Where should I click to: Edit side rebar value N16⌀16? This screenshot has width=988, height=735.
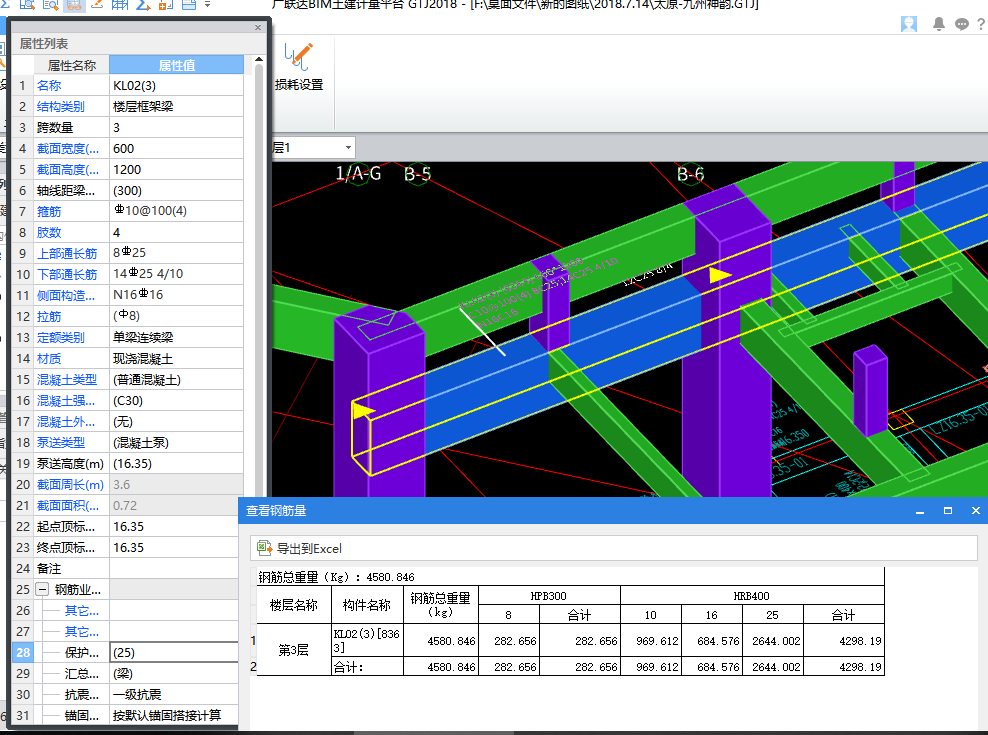tap(176, 295)
